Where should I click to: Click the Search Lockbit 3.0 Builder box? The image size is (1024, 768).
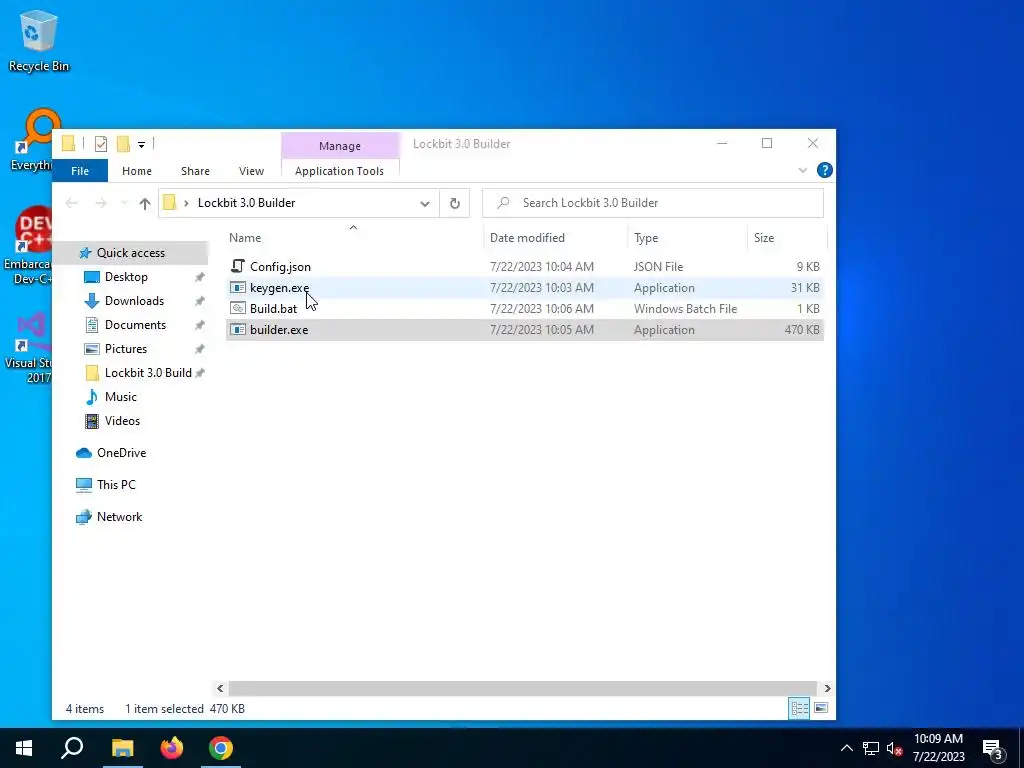click(652, 203)
